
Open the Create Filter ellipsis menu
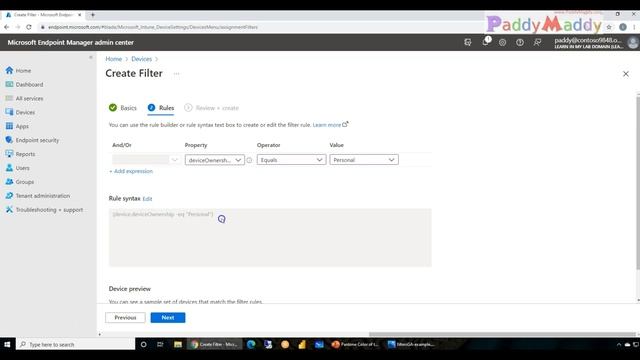176,73
